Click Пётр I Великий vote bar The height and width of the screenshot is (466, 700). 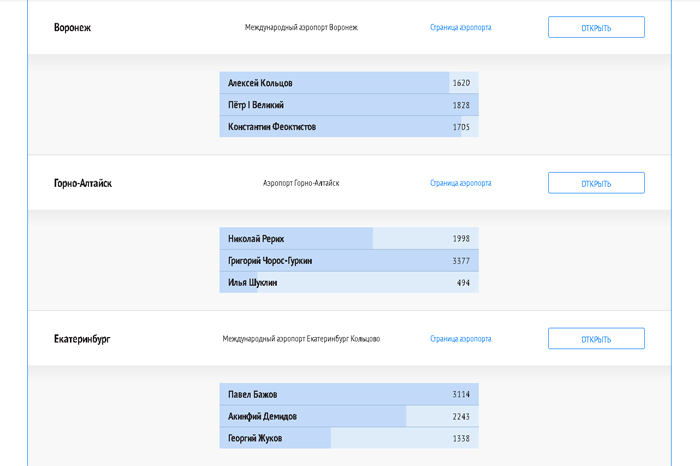click(348, 105)
